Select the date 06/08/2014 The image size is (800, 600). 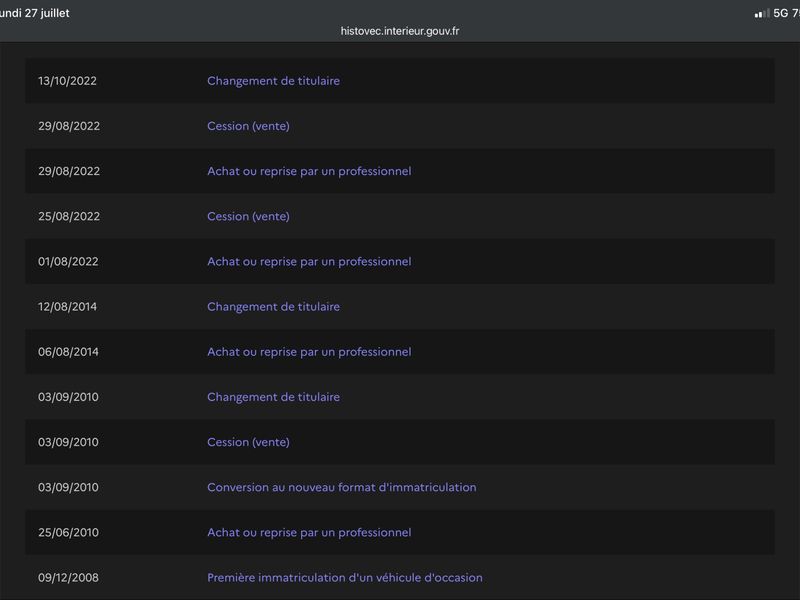pyautogui.click(x=68, y=352)
